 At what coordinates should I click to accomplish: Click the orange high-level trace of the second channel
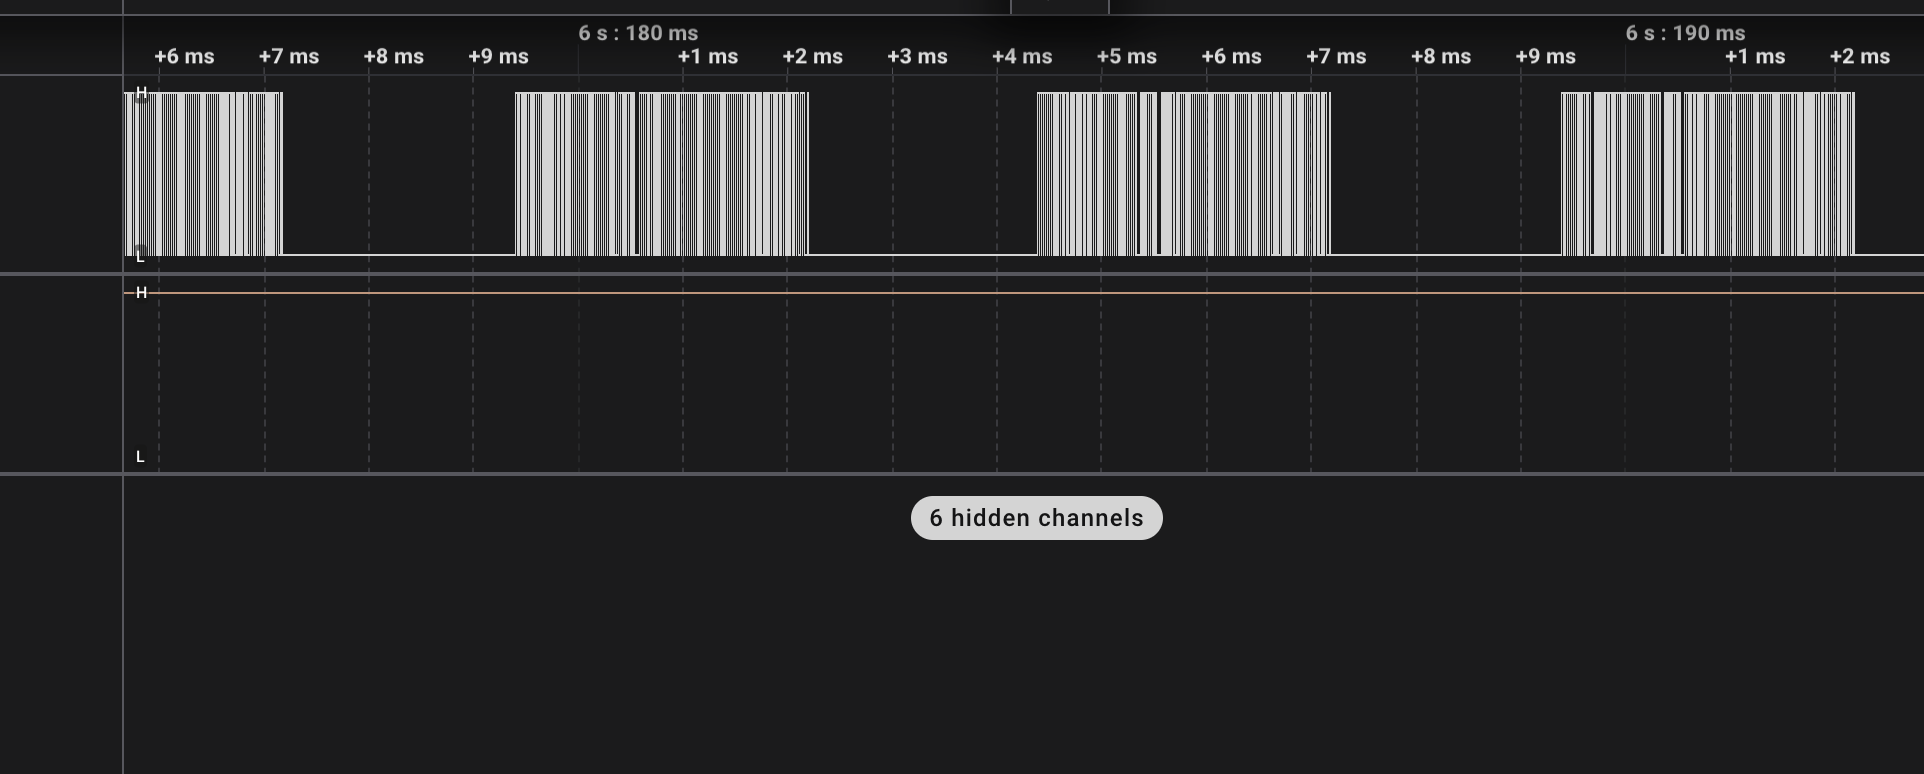tap(1000, 293)
